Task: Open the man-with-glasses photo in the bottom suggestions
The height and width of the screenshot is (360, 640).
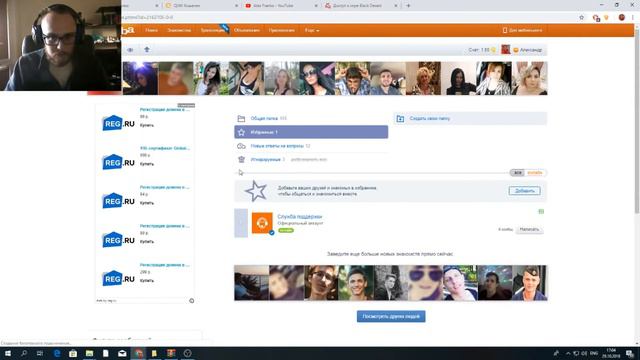Action: [322, 283]
